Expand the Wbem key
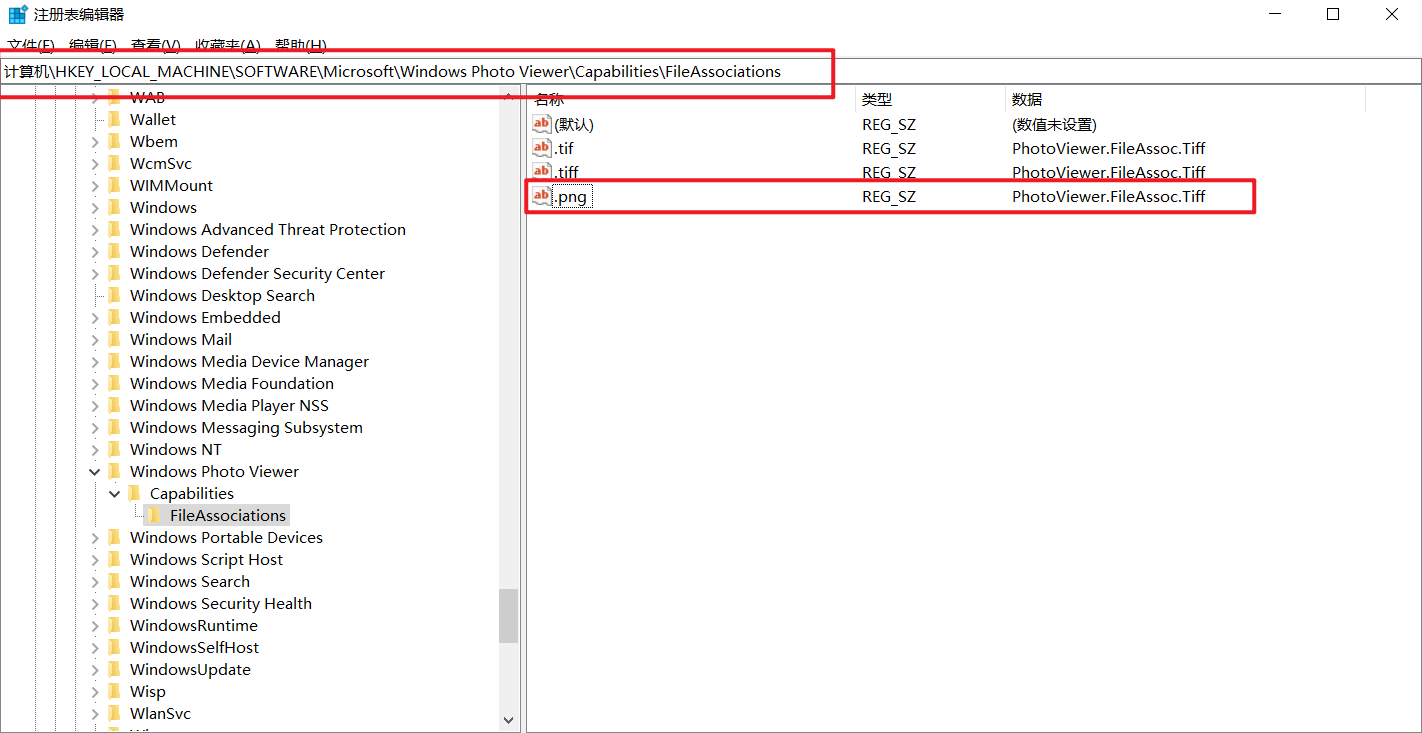The height and width of the screenshot is (733, 1422). [95, 141]
